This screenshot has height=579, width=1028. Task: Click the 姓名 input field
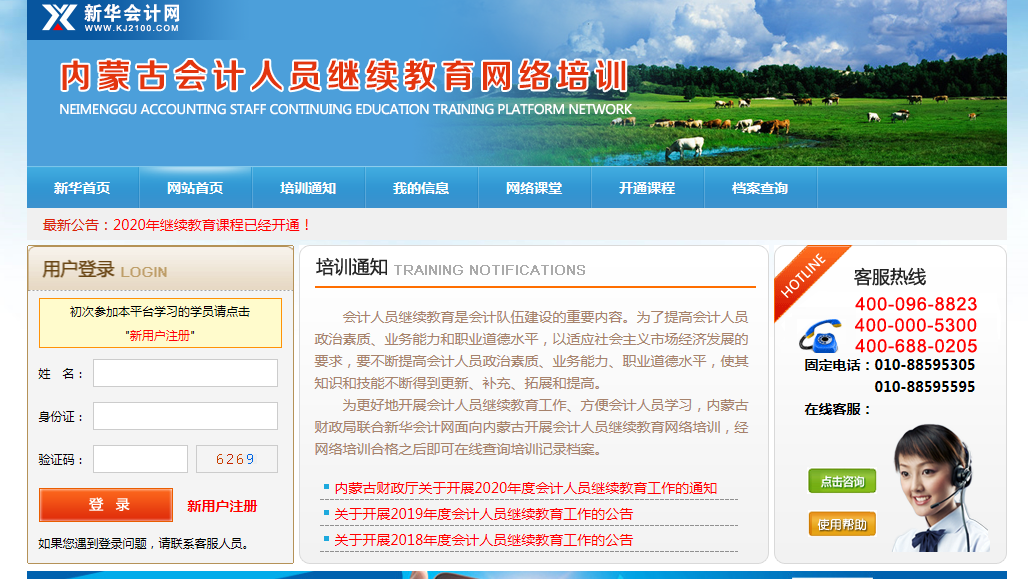coord(185,373)
